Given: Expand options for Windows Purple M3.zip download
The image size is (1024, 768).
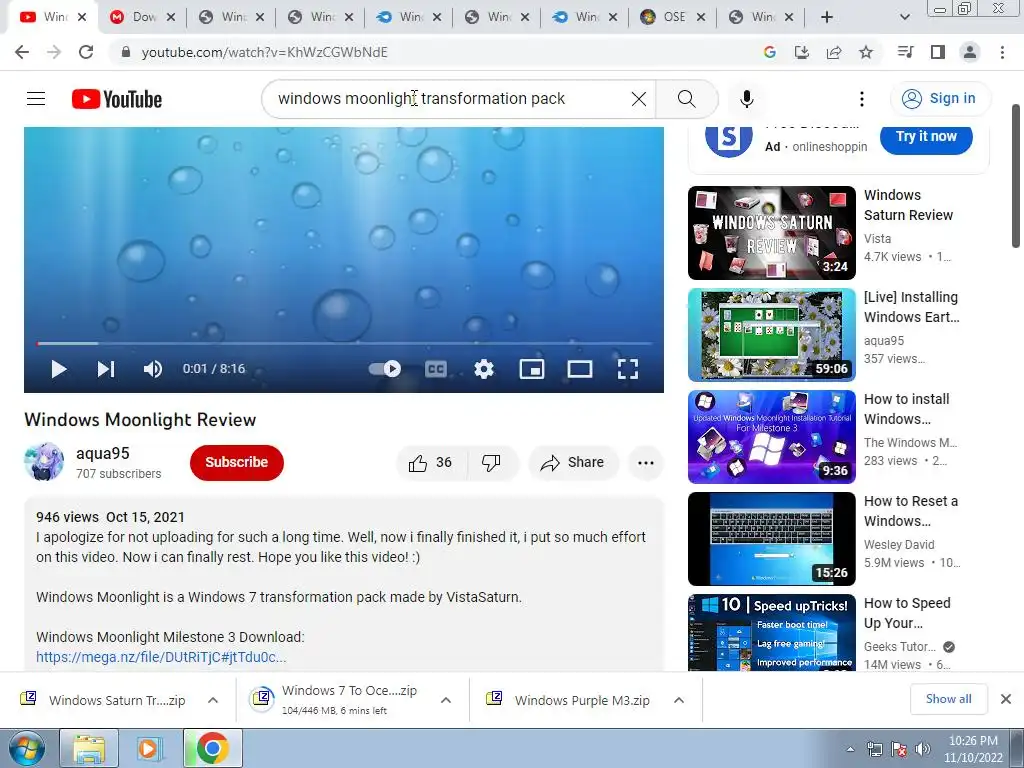Looking at the screenshot, I should [x=679, y=700].
